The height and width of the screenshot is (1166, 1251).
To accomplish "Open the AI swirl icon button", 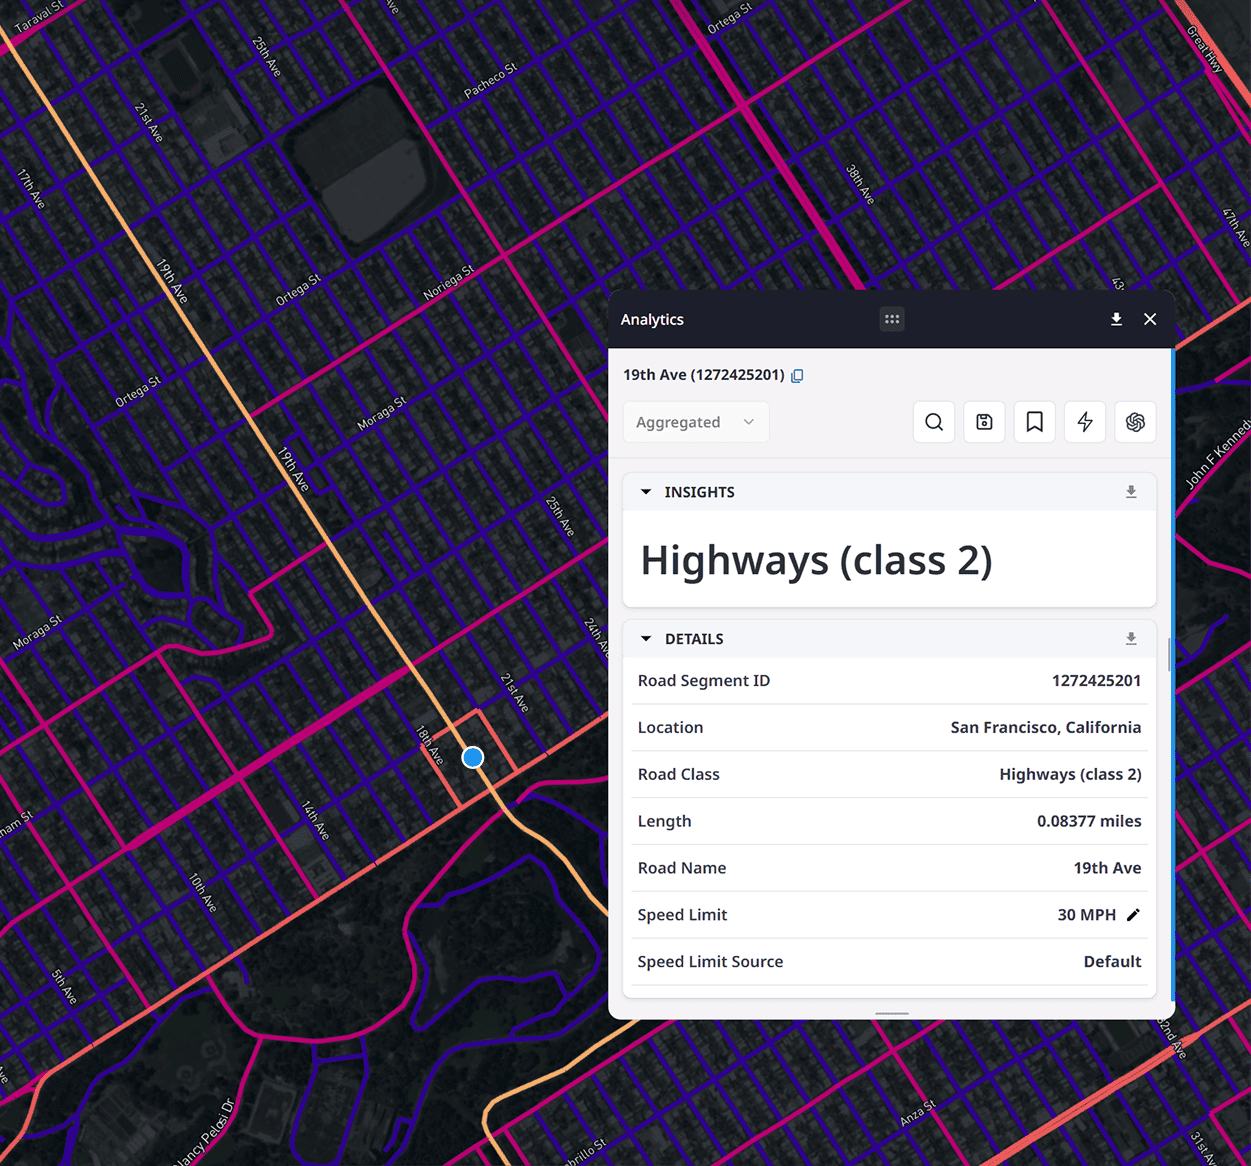I will (1135, 422).
